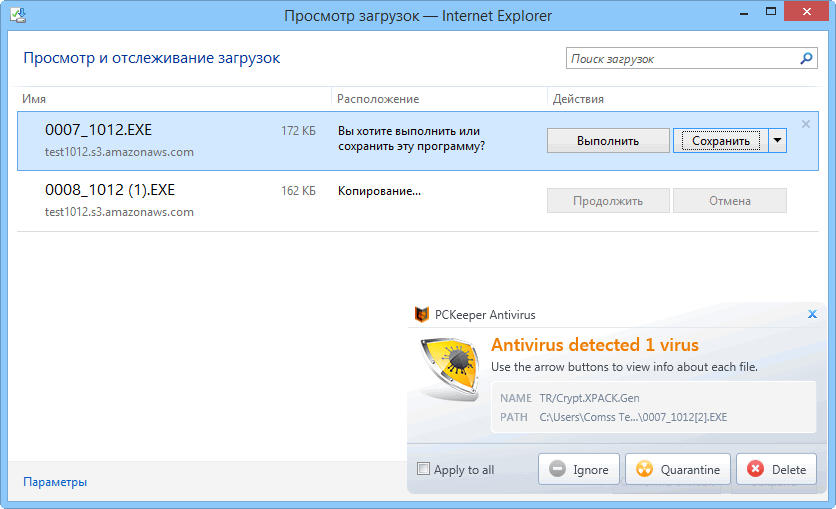The width and height of the screenshot is (836, 509).
Task: Click the run or save program question text
Action: tap(411, 139)
